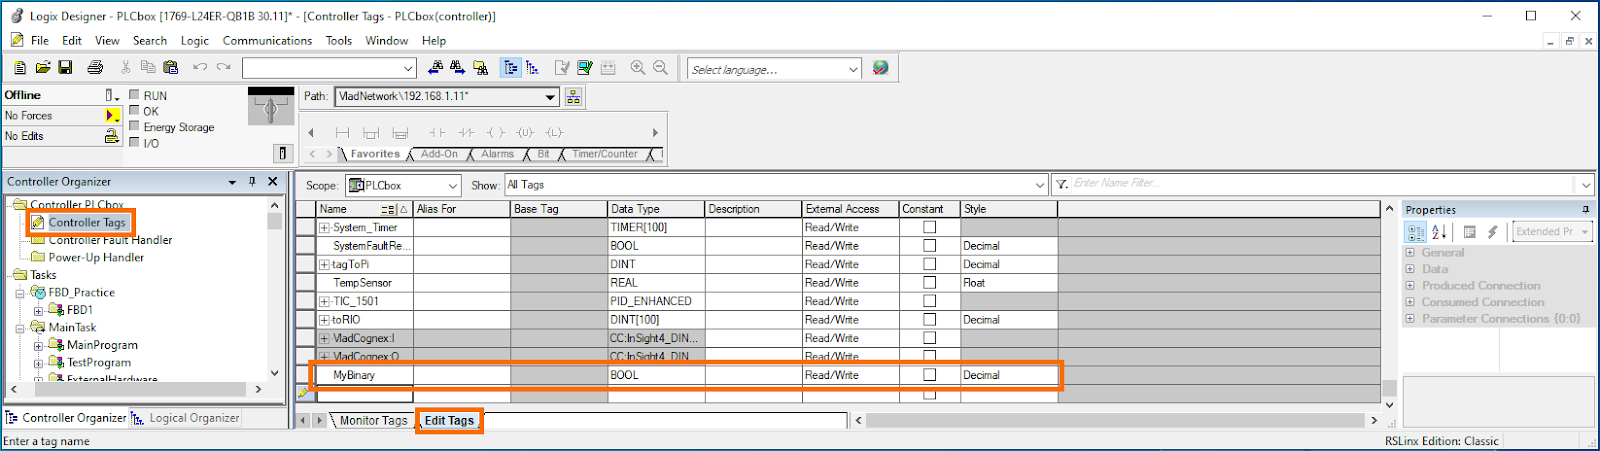The width and height of the screenshot is (1600, 451).
Task: Expand the MainProgram tree node
Action: (x=38, y=345)
